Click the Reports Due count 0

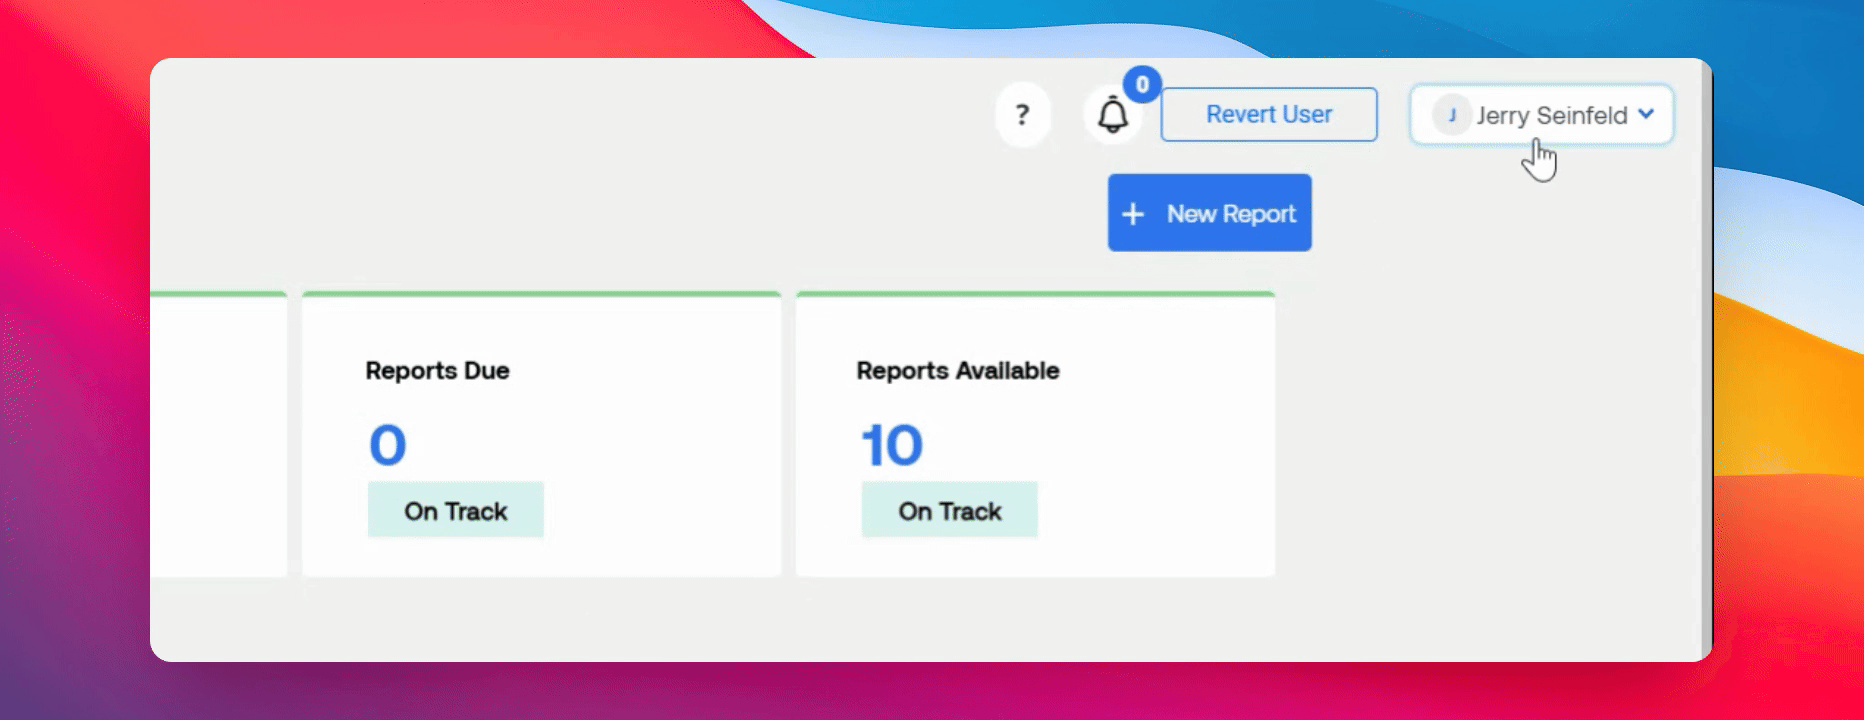click(x=388, y=445)
